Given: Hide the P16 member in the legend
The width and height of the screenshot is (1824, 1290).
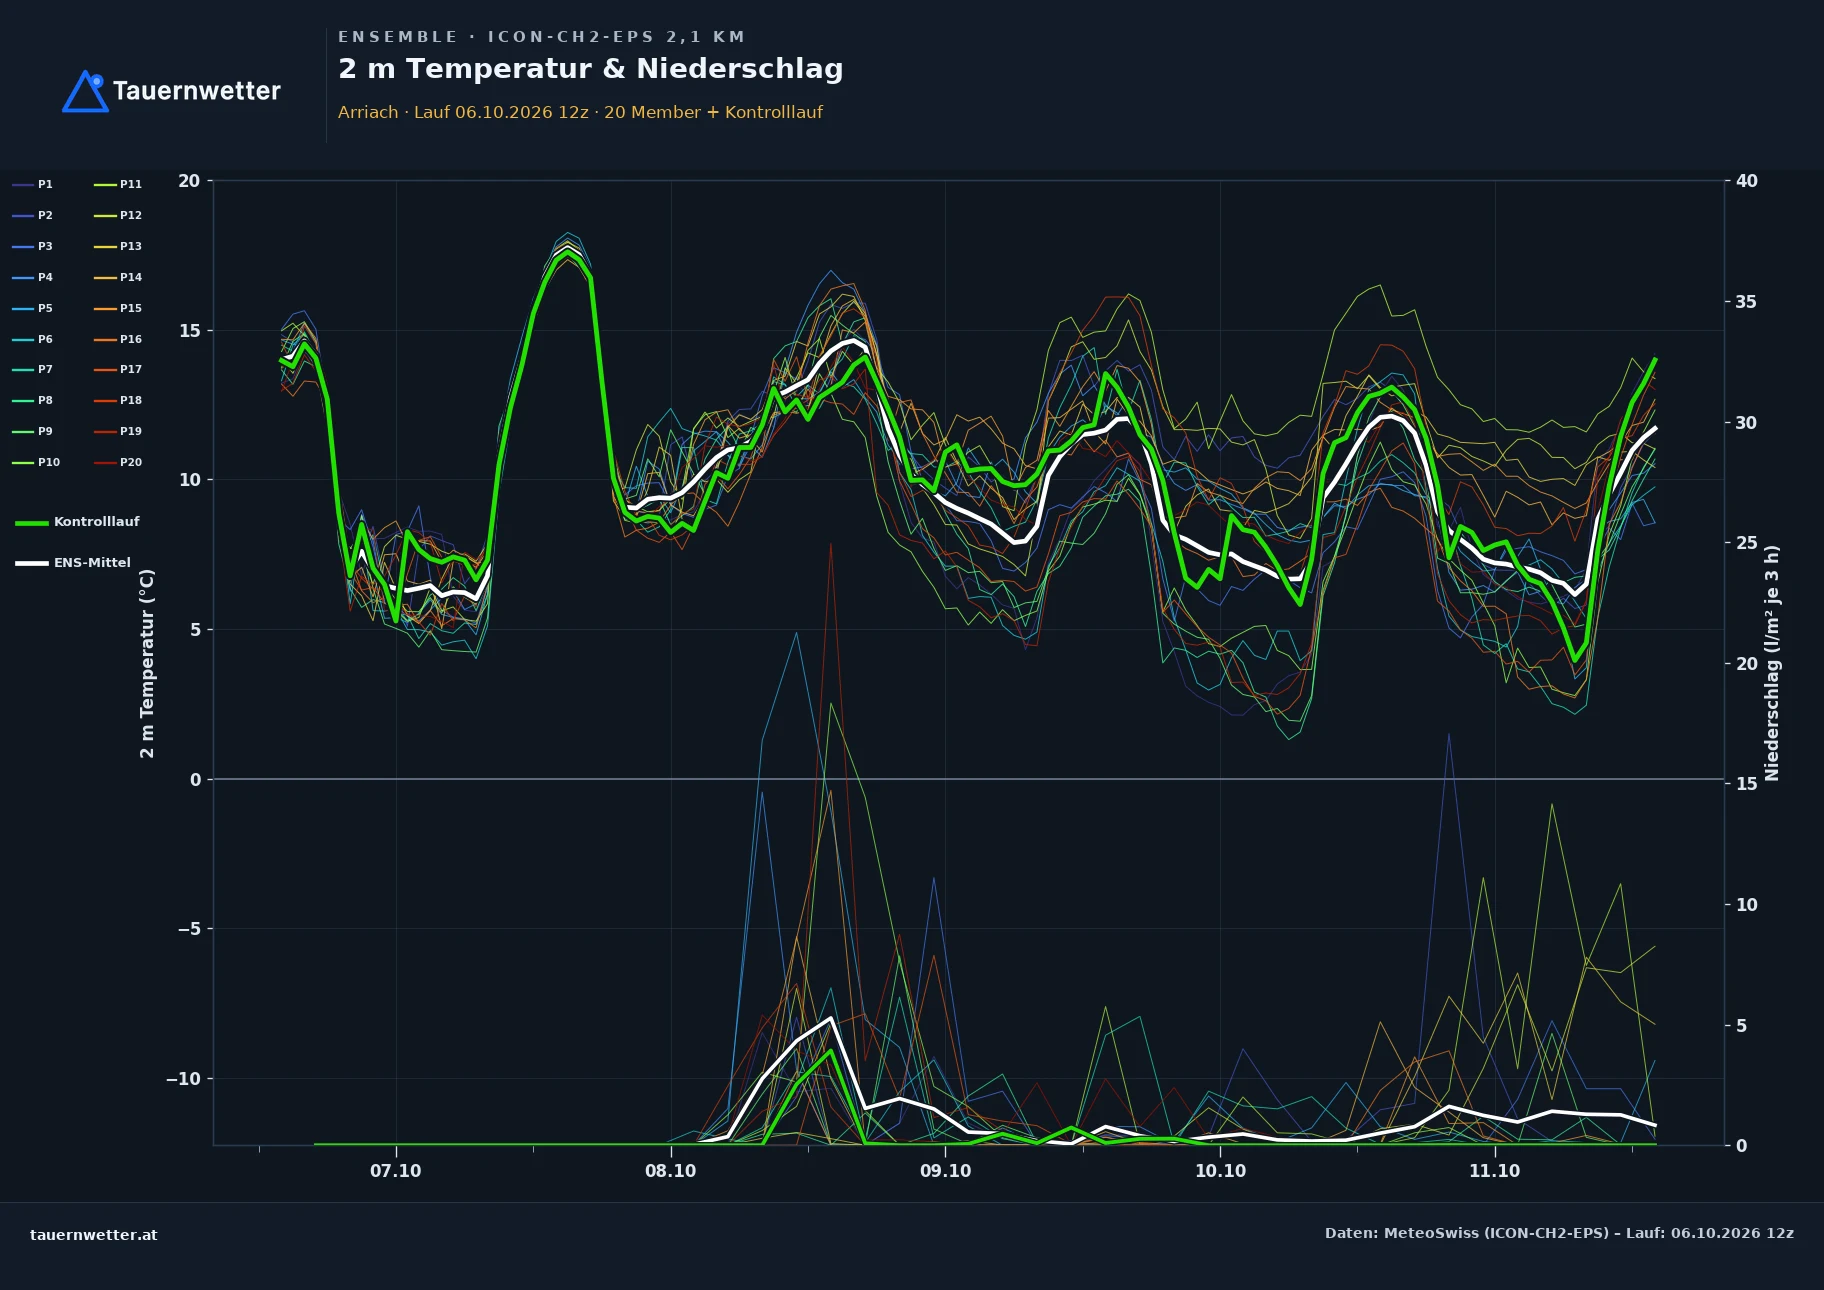Looking at the screenshot, I should (x=118, y=339).
